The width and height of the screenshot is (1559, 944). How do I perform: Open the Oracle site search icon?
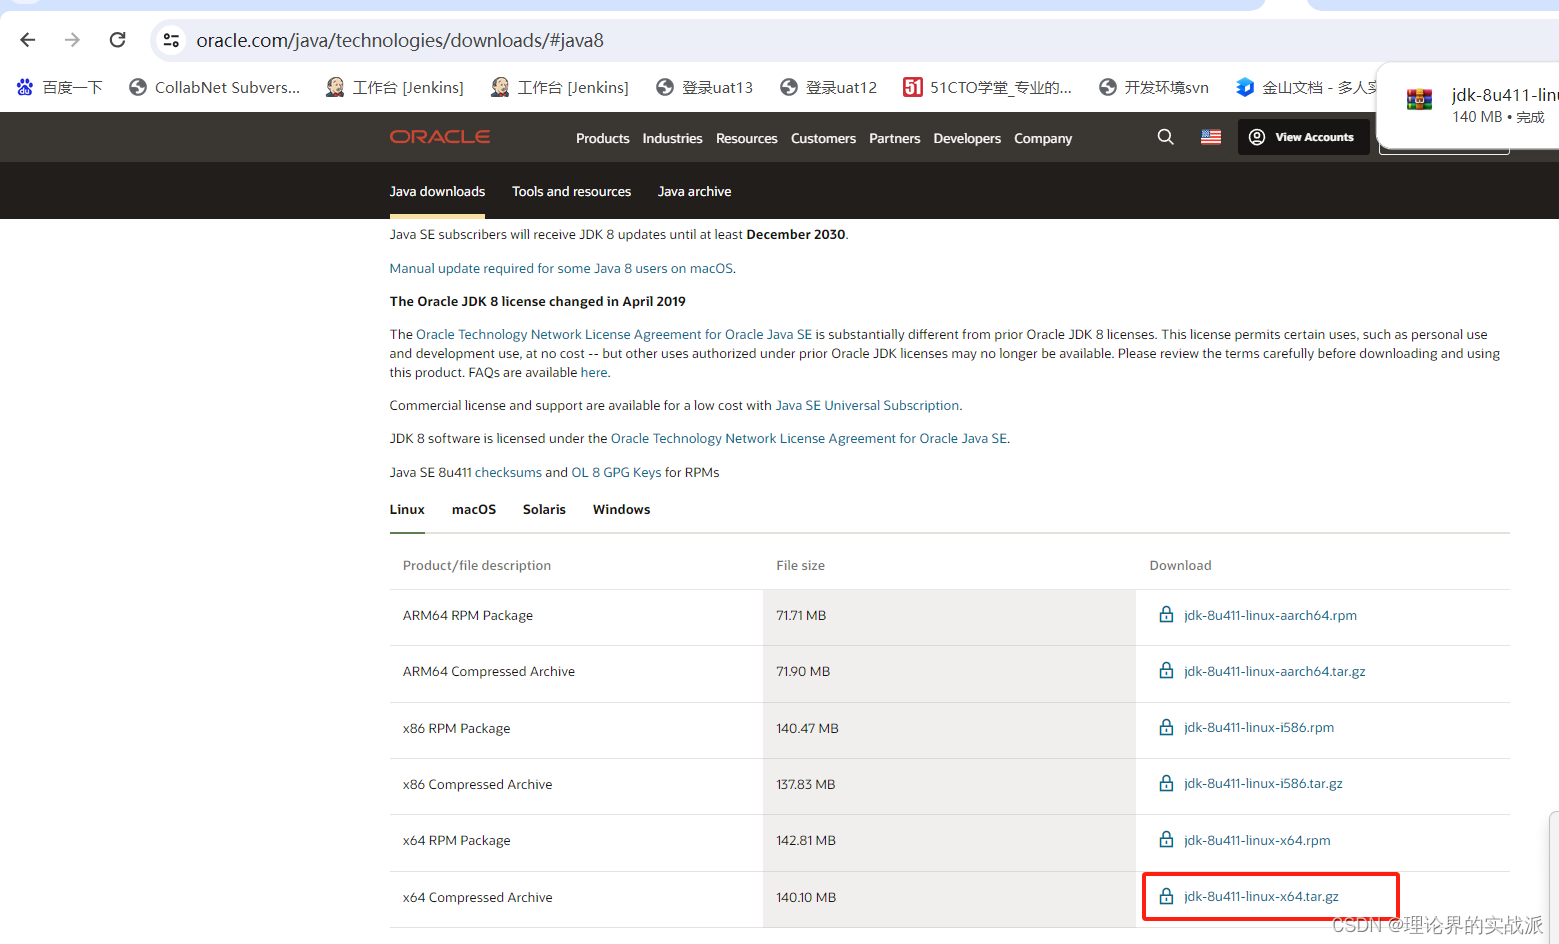[1165, 137]
